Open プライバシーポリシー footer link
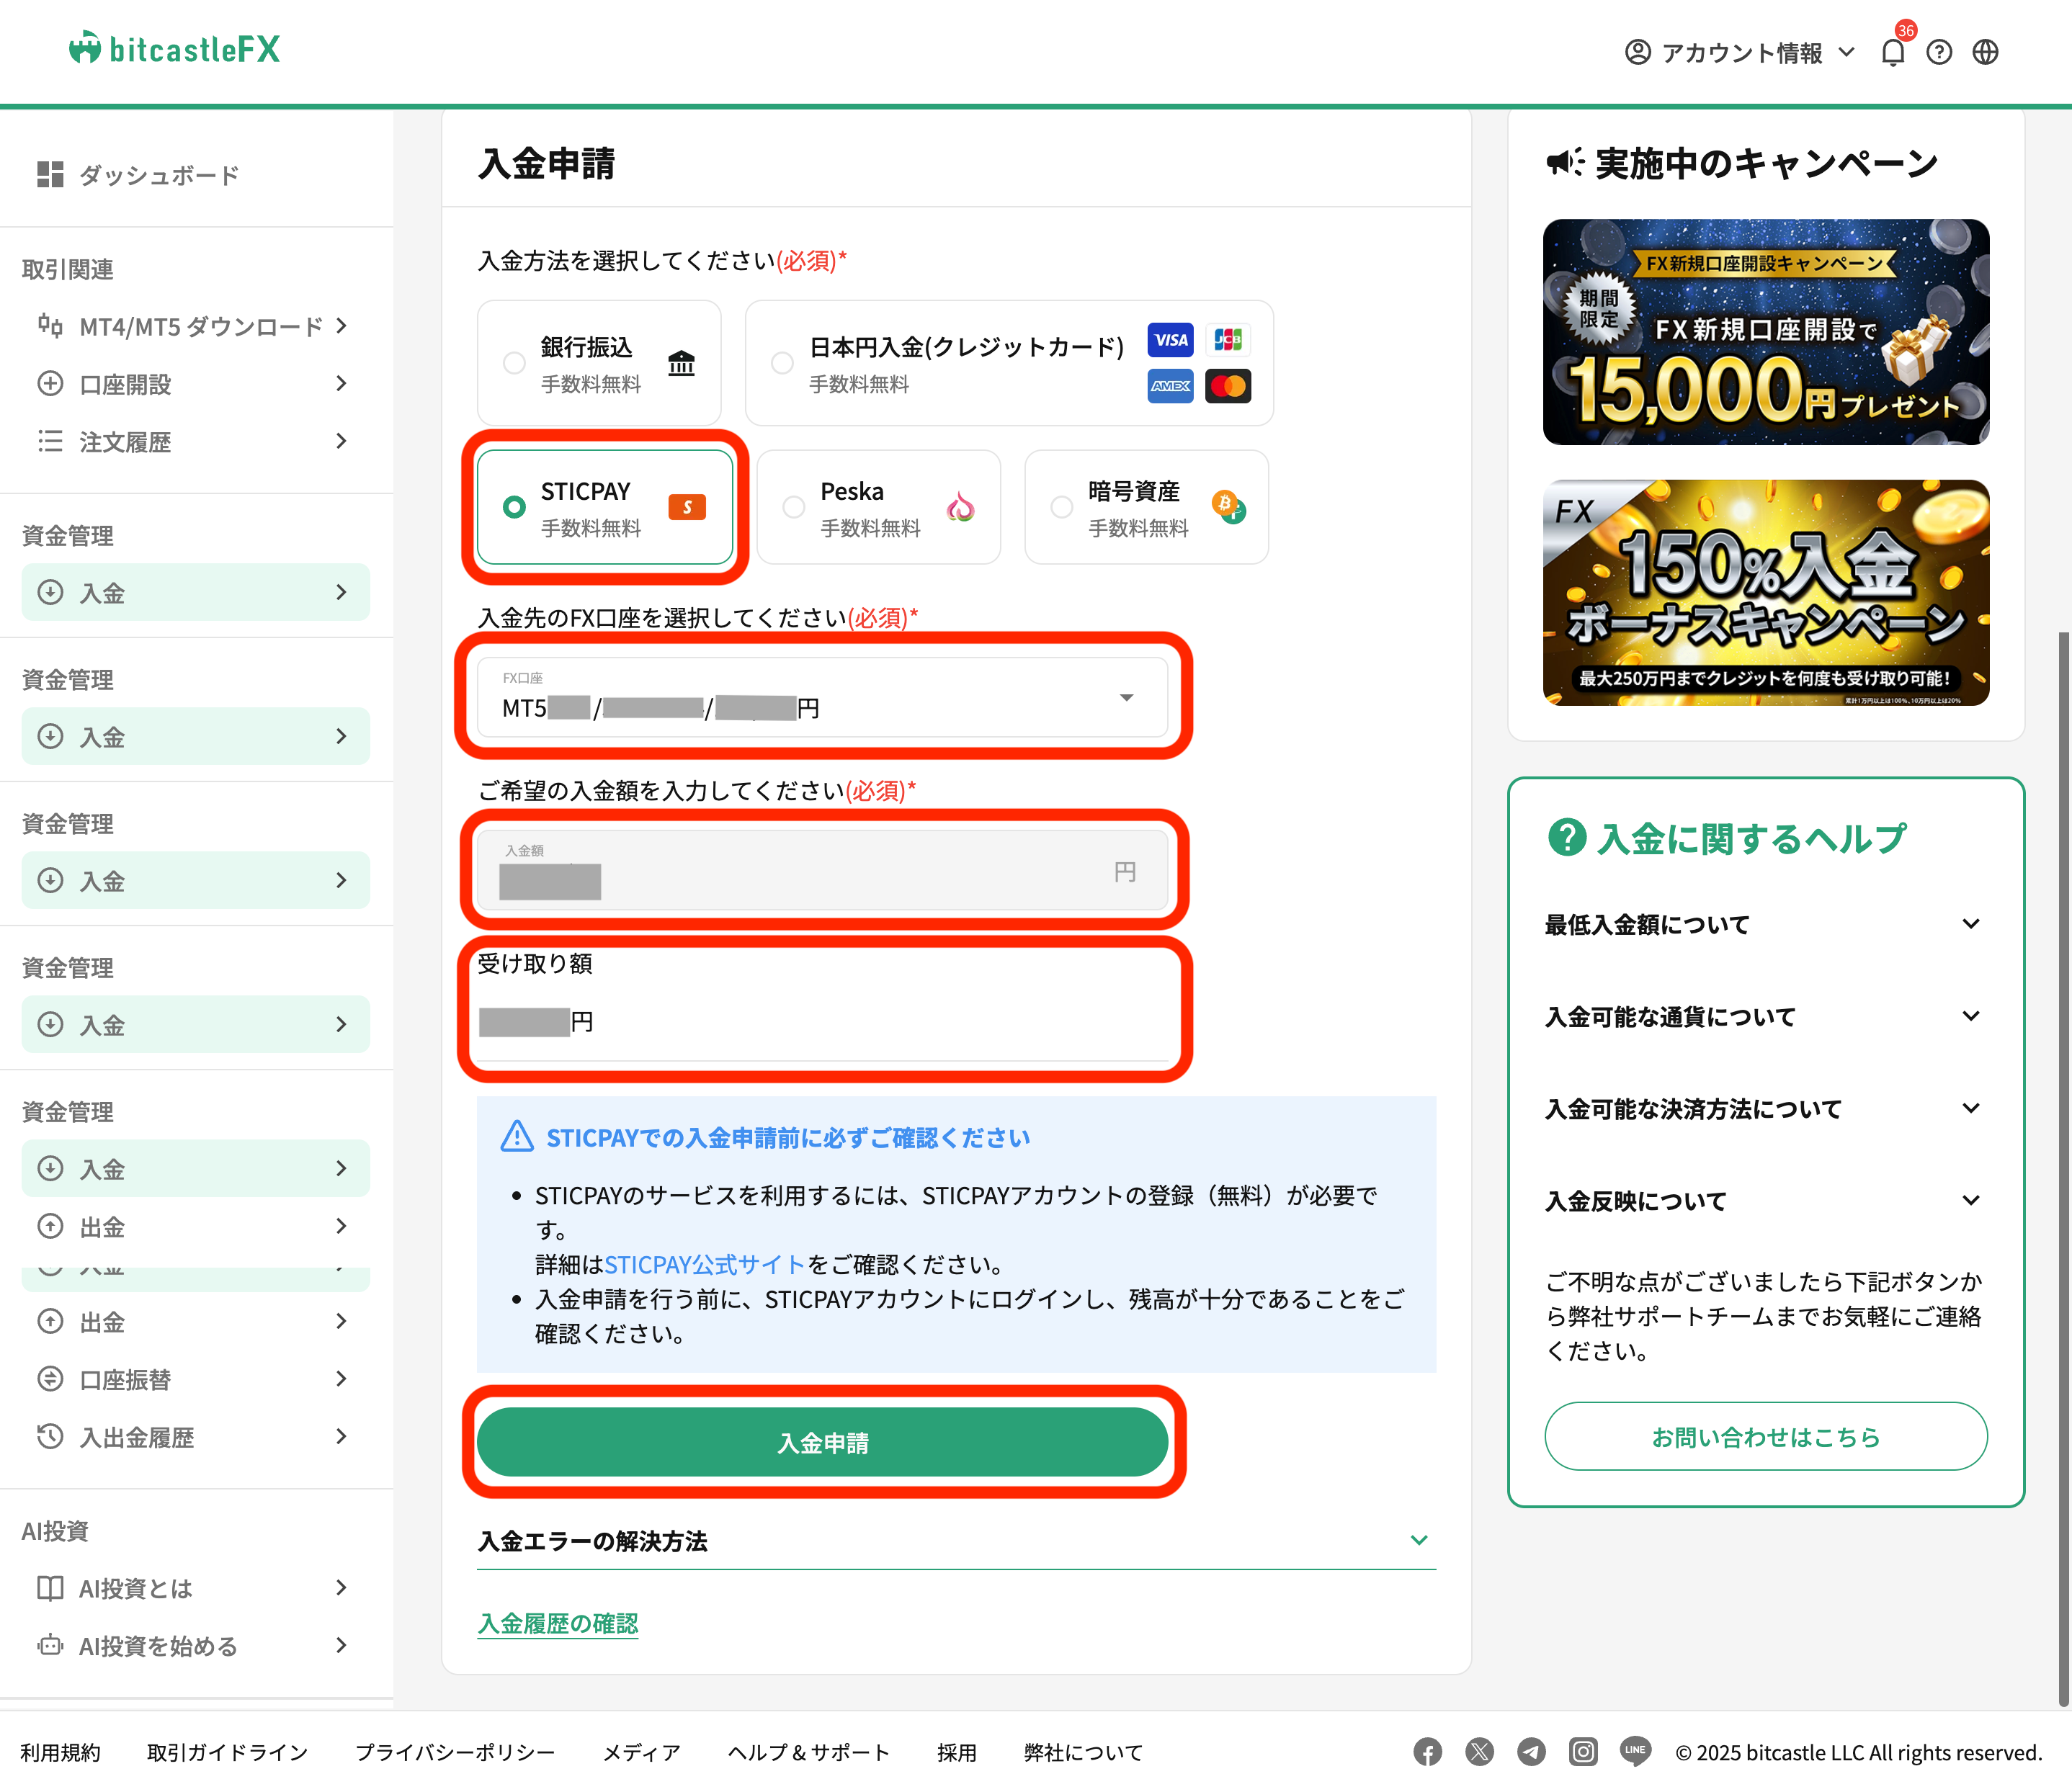Image resolution: width=2072 pixels, height=1792 pixels. pyautogui.click(x=454, y=1752)
